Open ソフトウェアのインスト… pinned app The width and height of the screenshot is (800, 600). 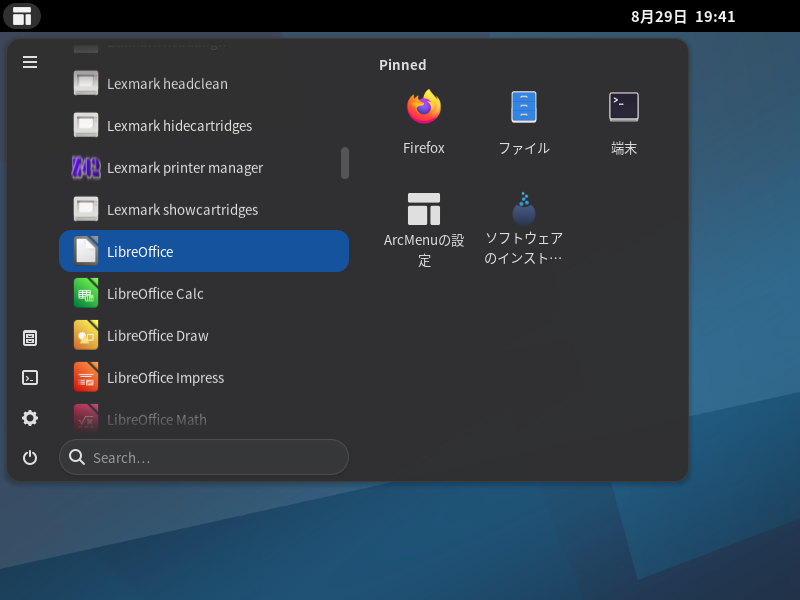tap(524, 229)
